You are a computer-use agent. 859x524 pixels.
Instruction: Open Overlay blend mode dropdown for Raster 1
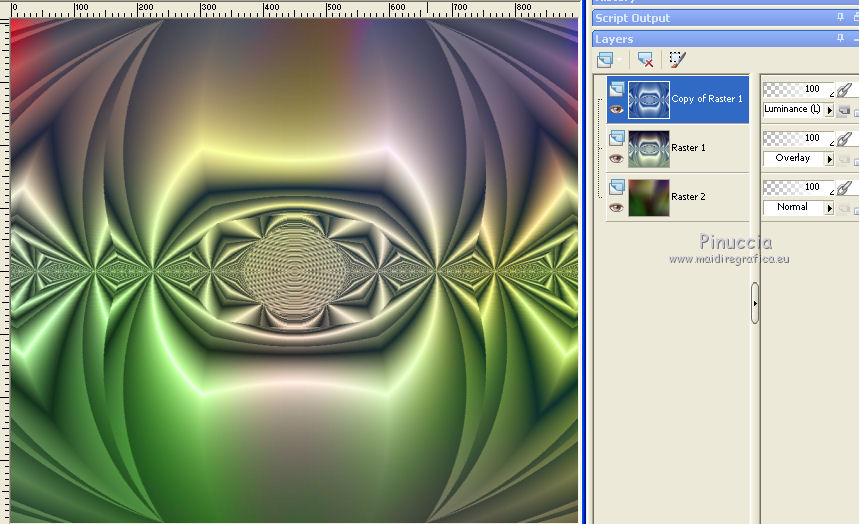(829, 159)
